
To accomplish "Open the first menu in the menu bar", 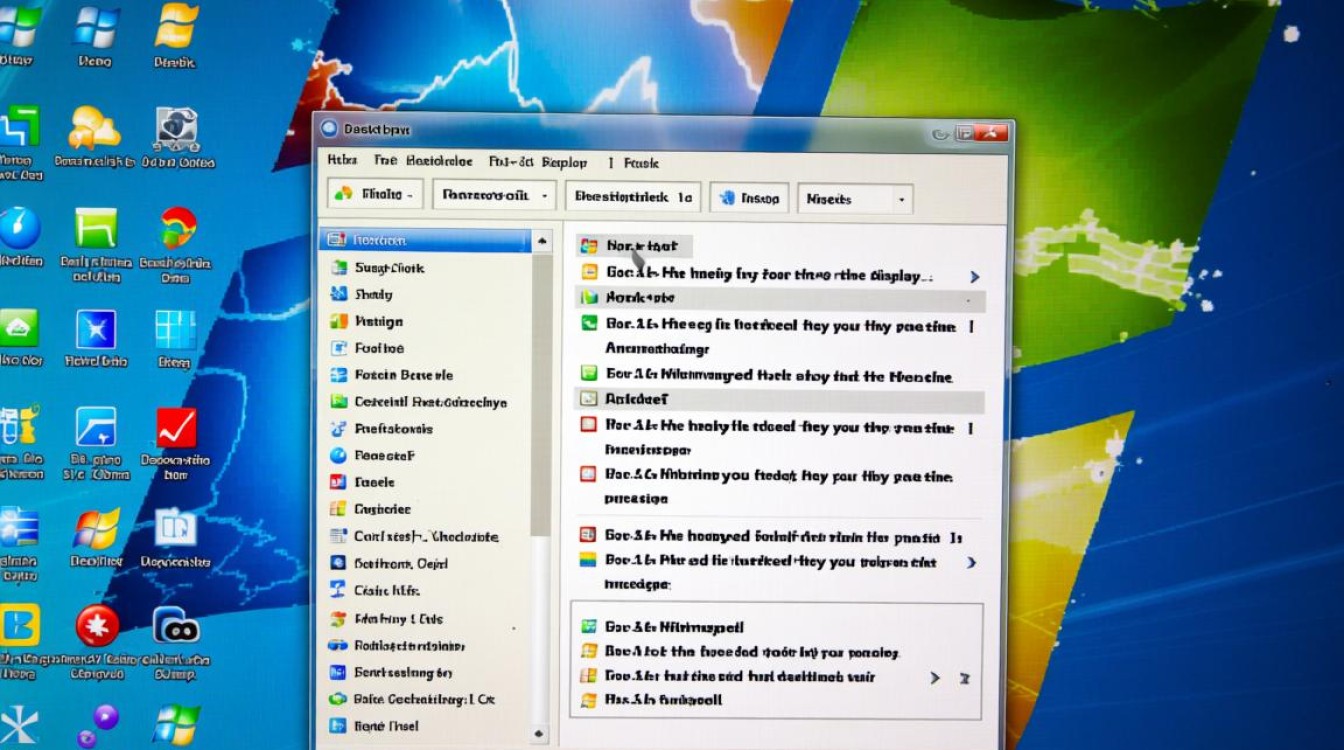I will 342,161.
